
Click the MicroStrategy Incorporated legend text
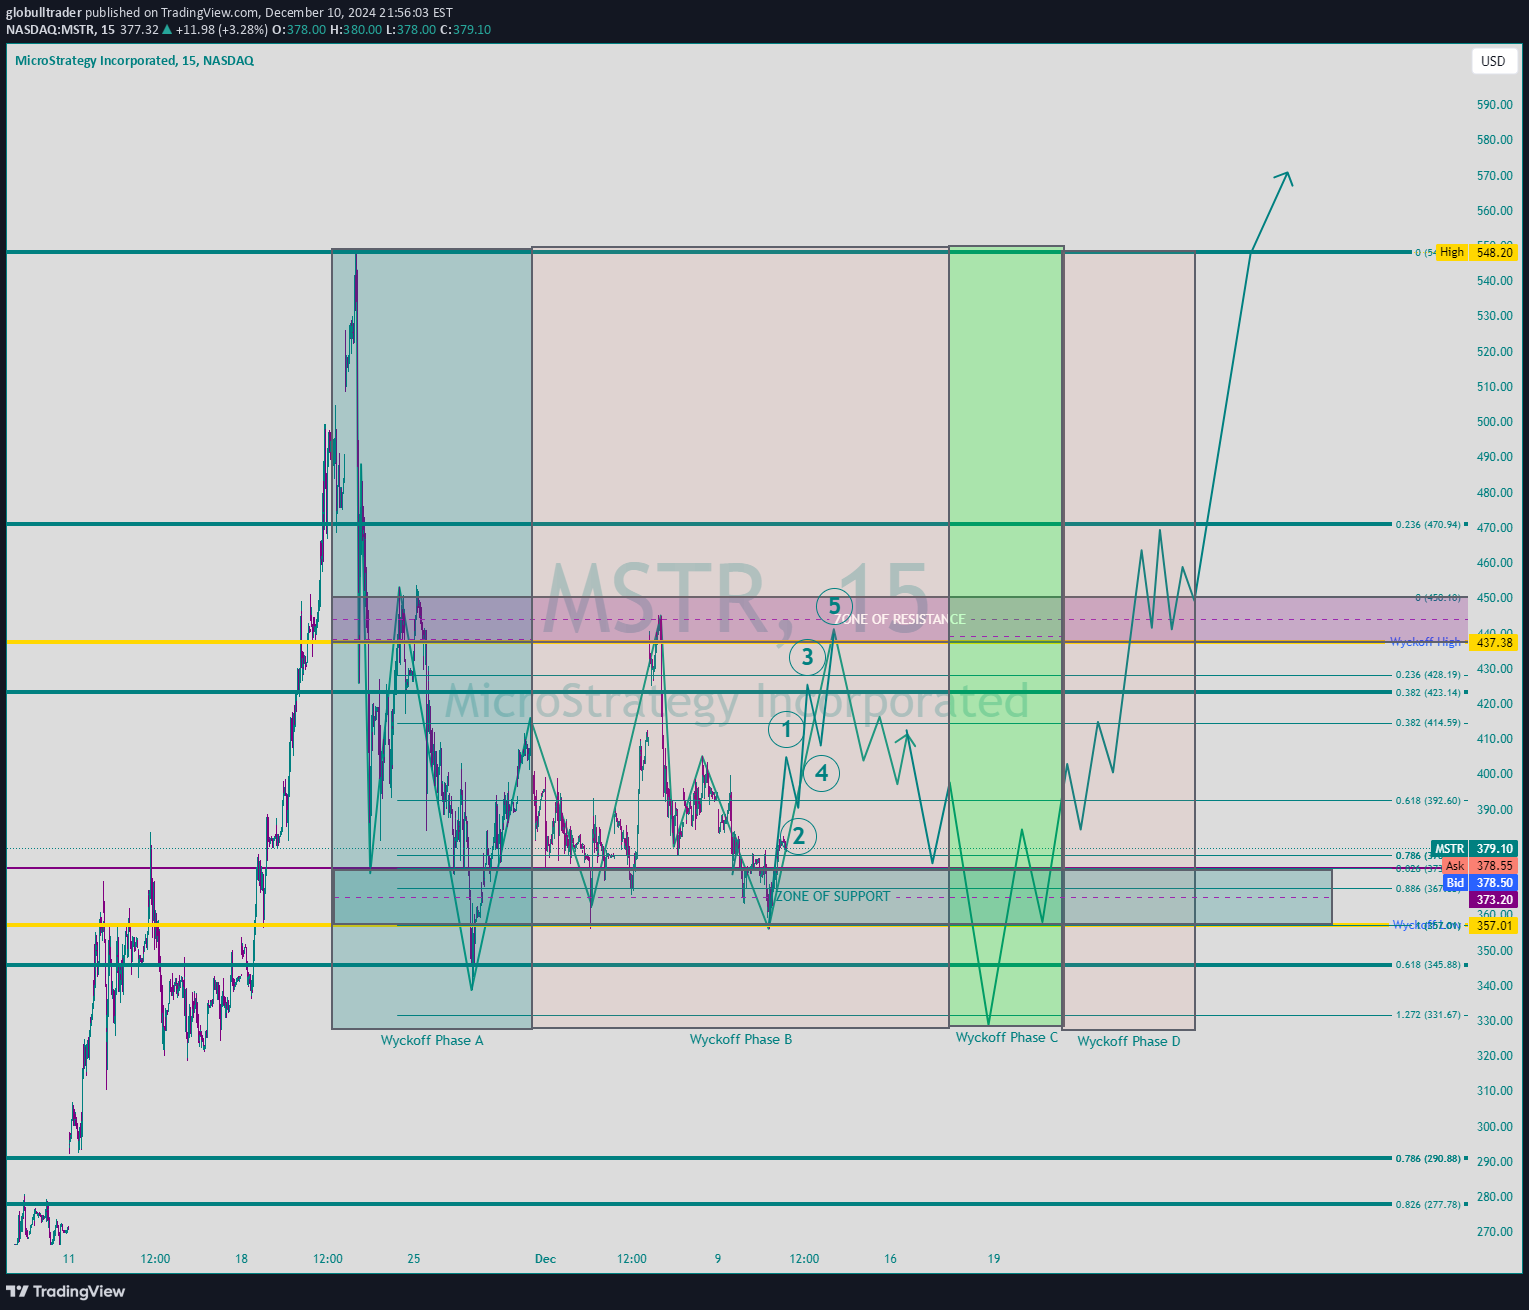tap(97, 60)
